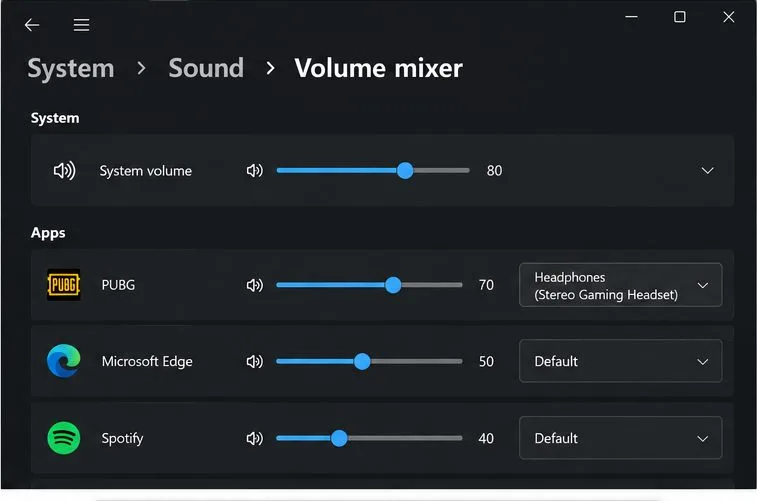Click the PUBG app icon

click(64, 285)
